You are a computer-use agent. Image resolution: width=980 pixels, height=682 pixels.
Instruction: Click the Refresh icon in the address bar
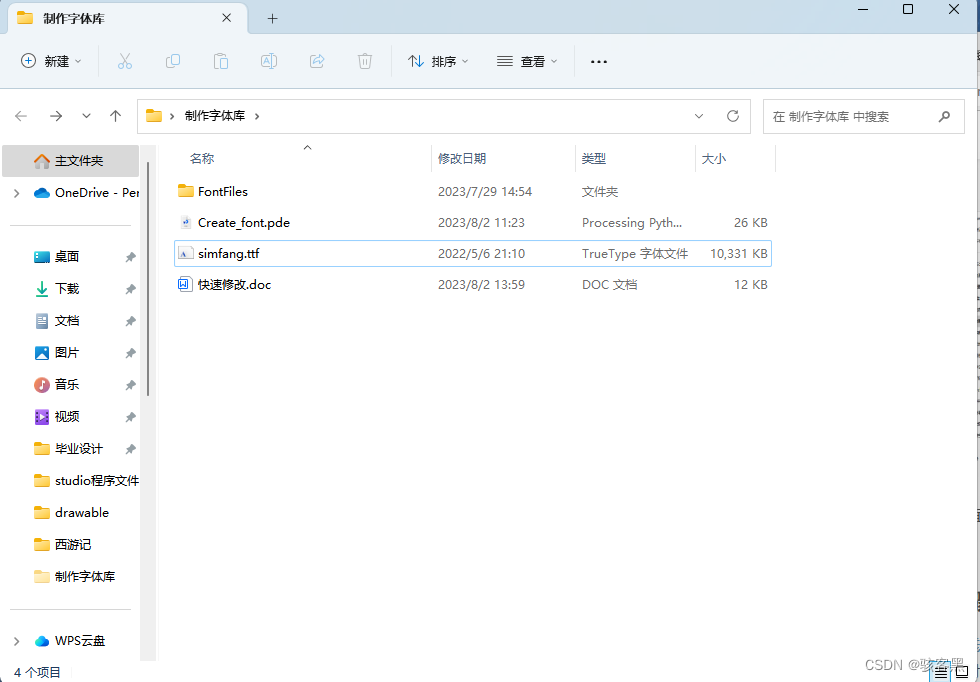click(733, 116)
